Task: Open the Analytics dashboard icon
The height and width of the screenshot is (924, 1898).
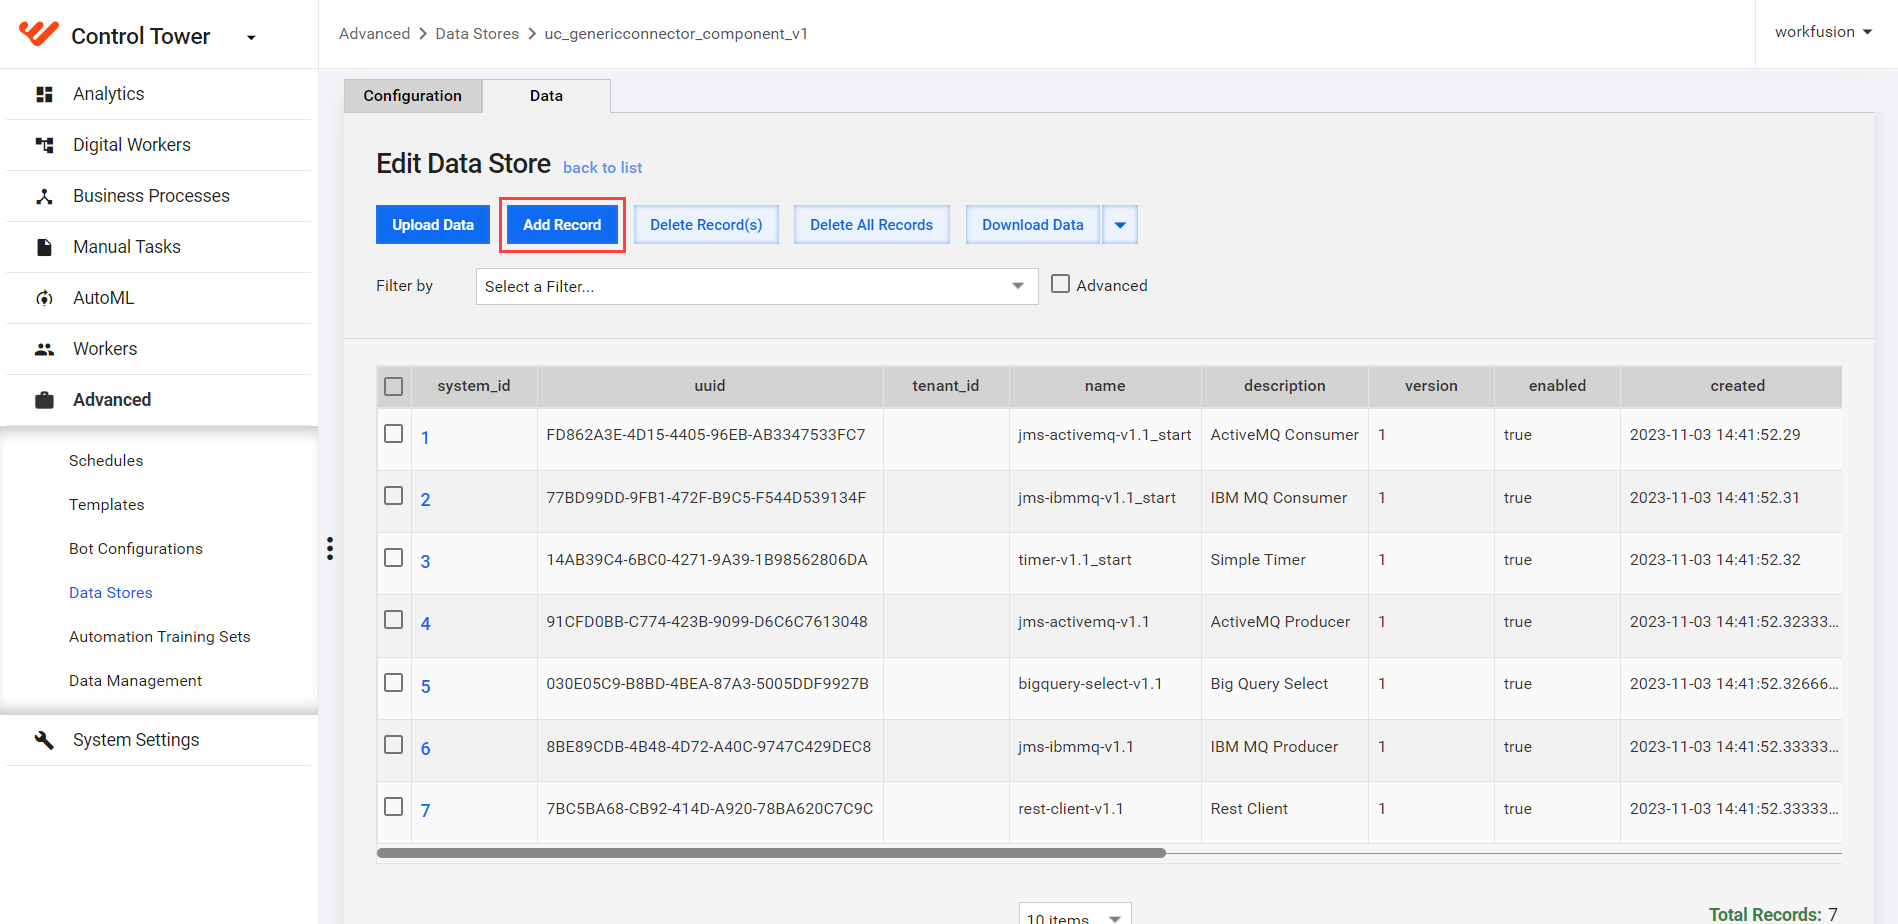Action: [44, 94]
